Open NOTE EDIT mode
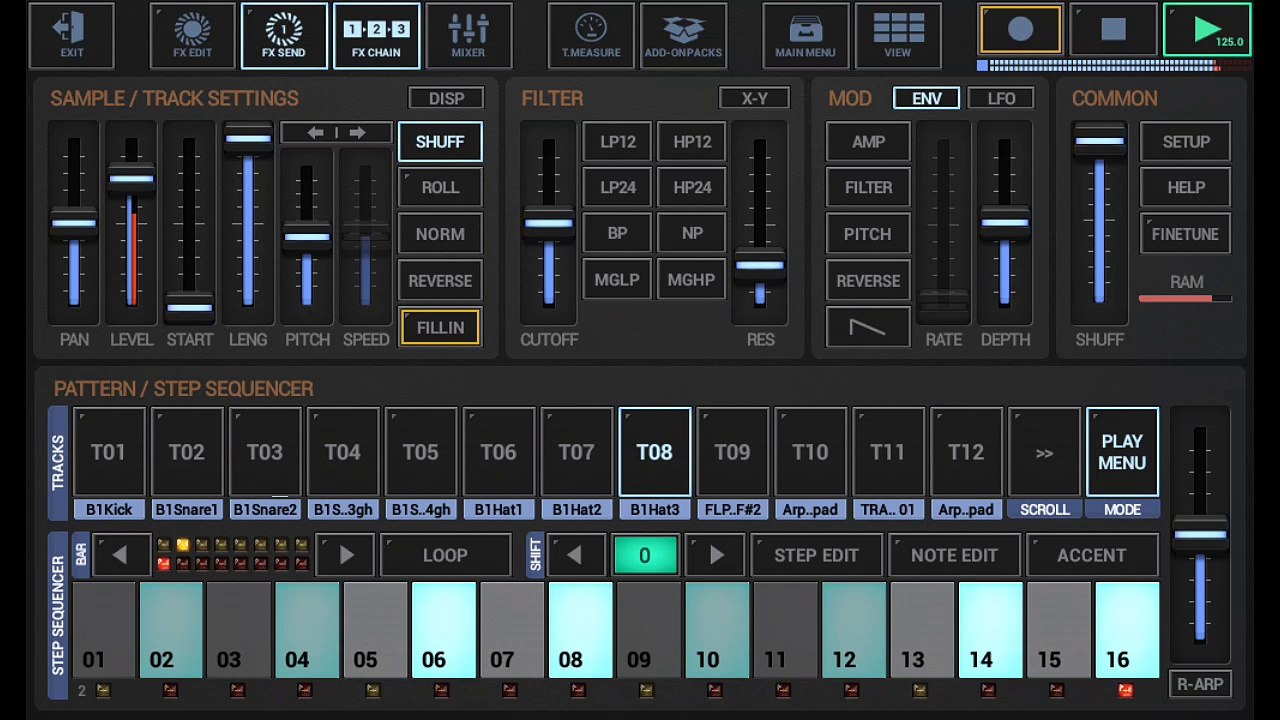The height and width of the screenshot is (720, 1280). click(x=954, y=555)
